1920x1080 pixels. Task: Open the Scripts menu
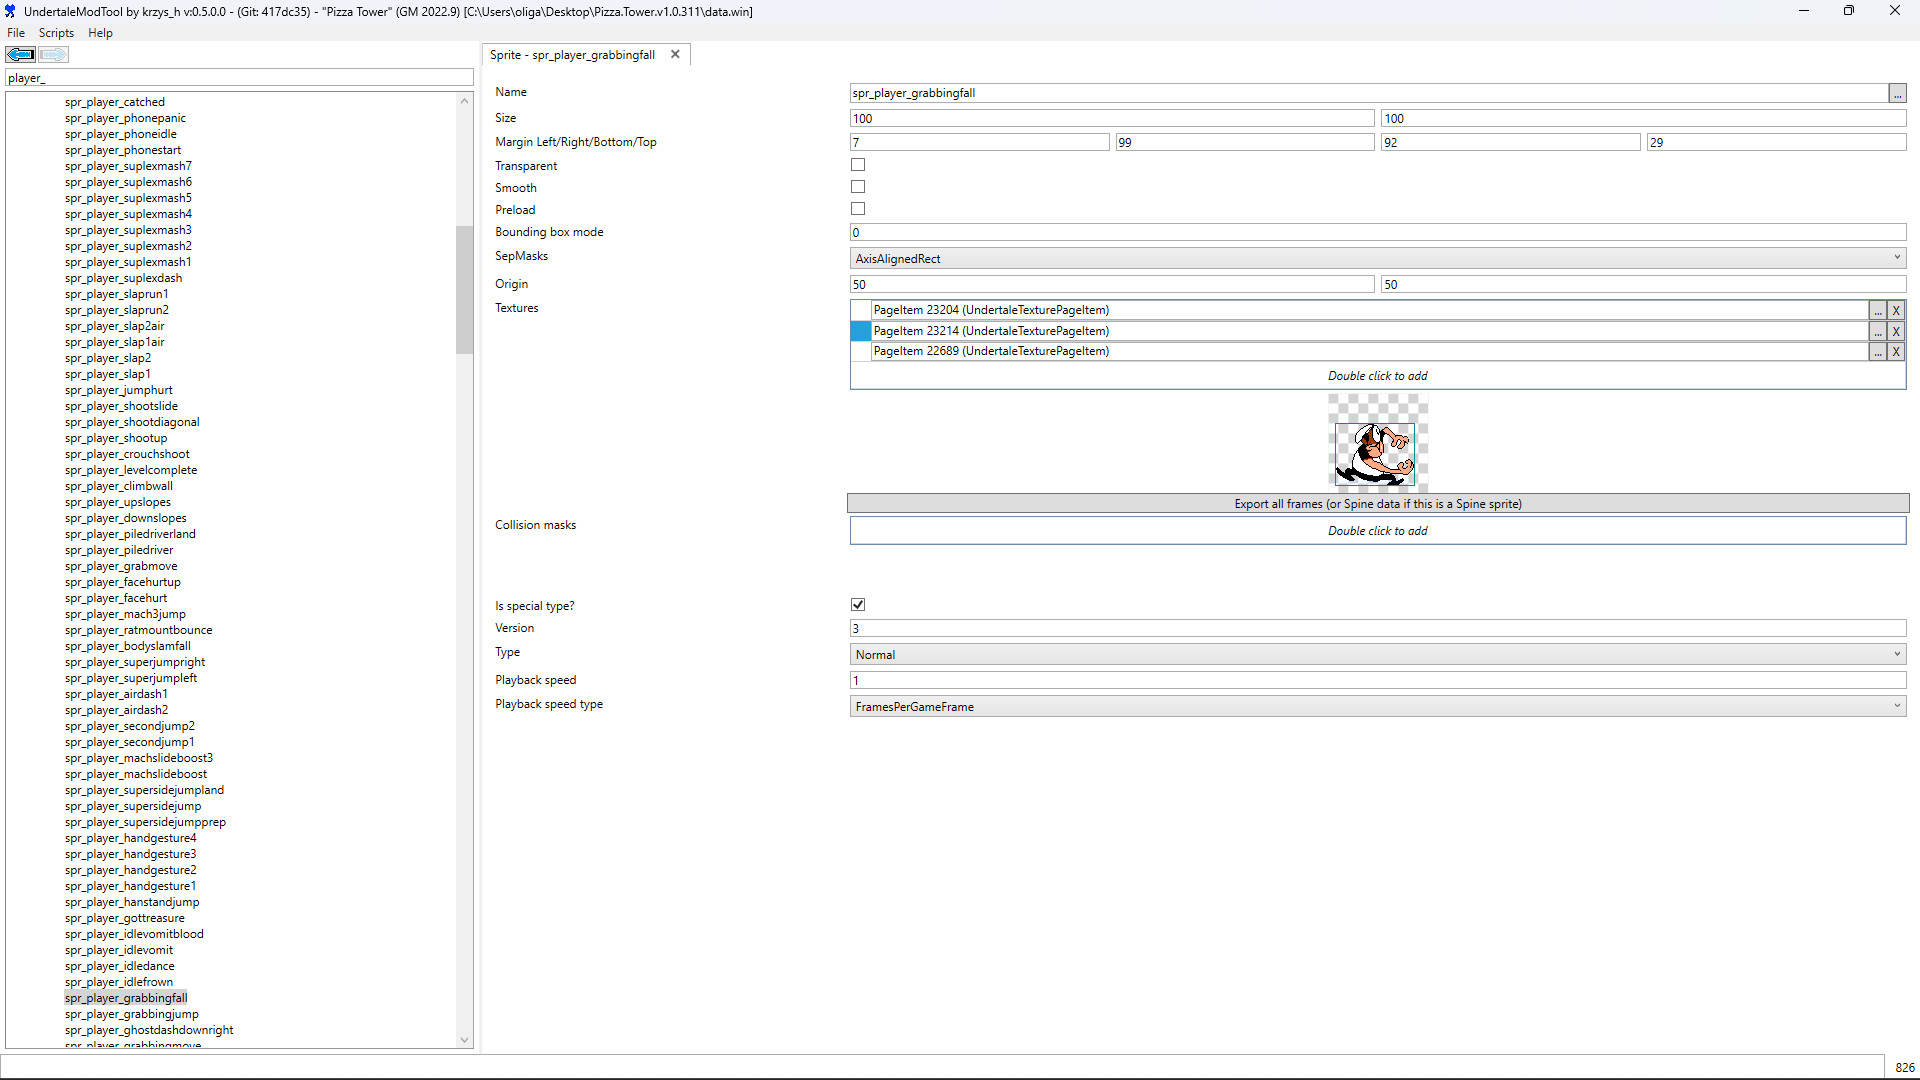tap(56, 33)
